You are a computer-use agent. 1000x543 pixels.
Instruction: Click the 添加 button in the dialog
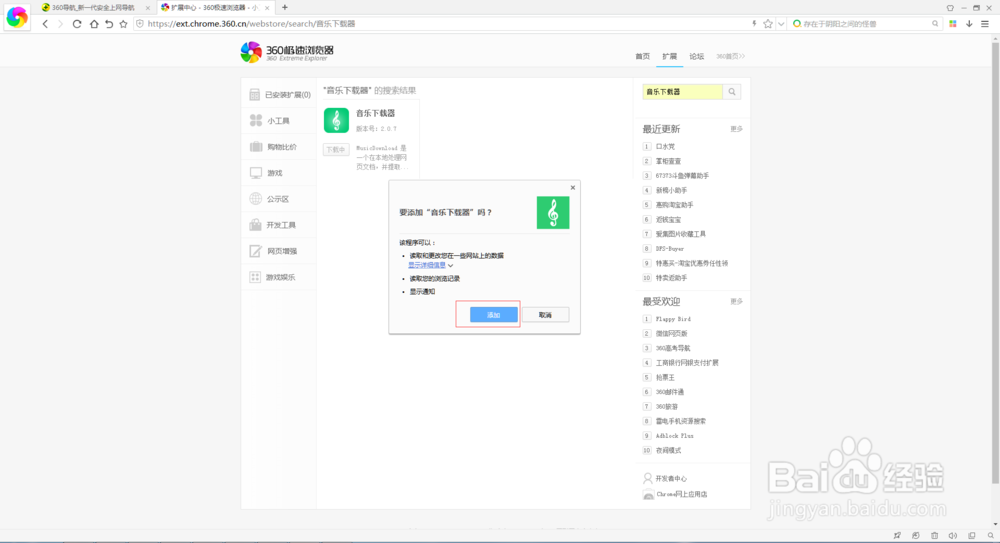pyautogui.click(x=494, y=315)
